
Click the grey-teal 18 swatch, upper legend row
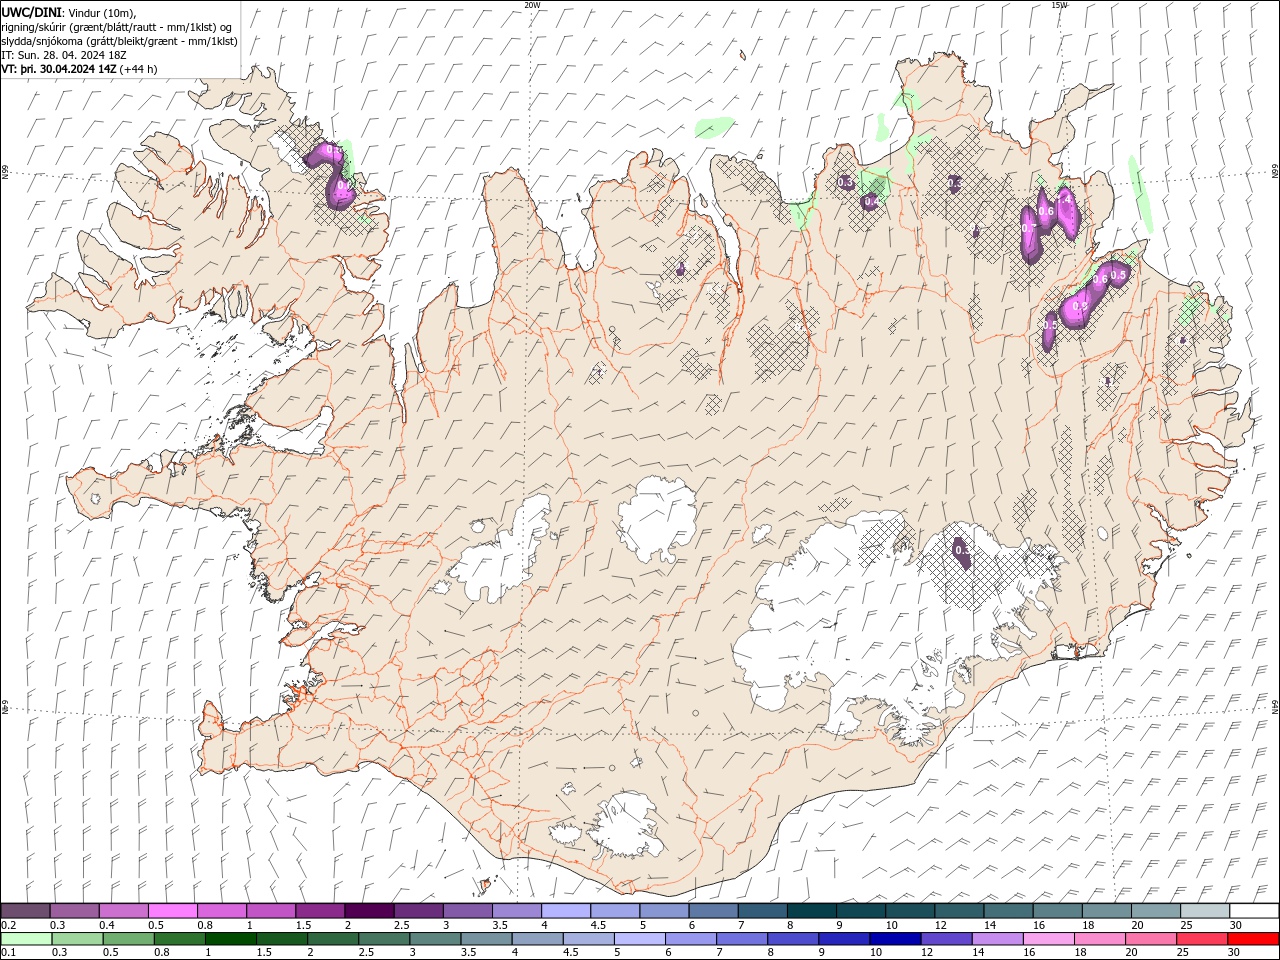[x=1106, y=910]
